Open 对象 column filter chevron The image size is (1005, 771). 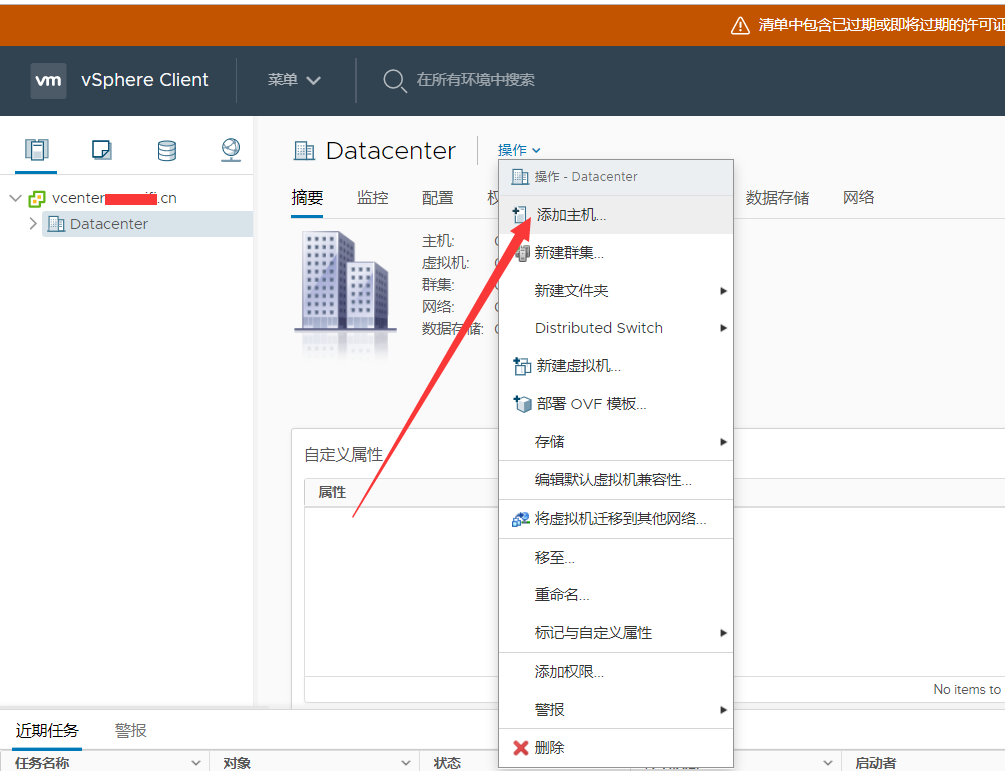(406, 763)
